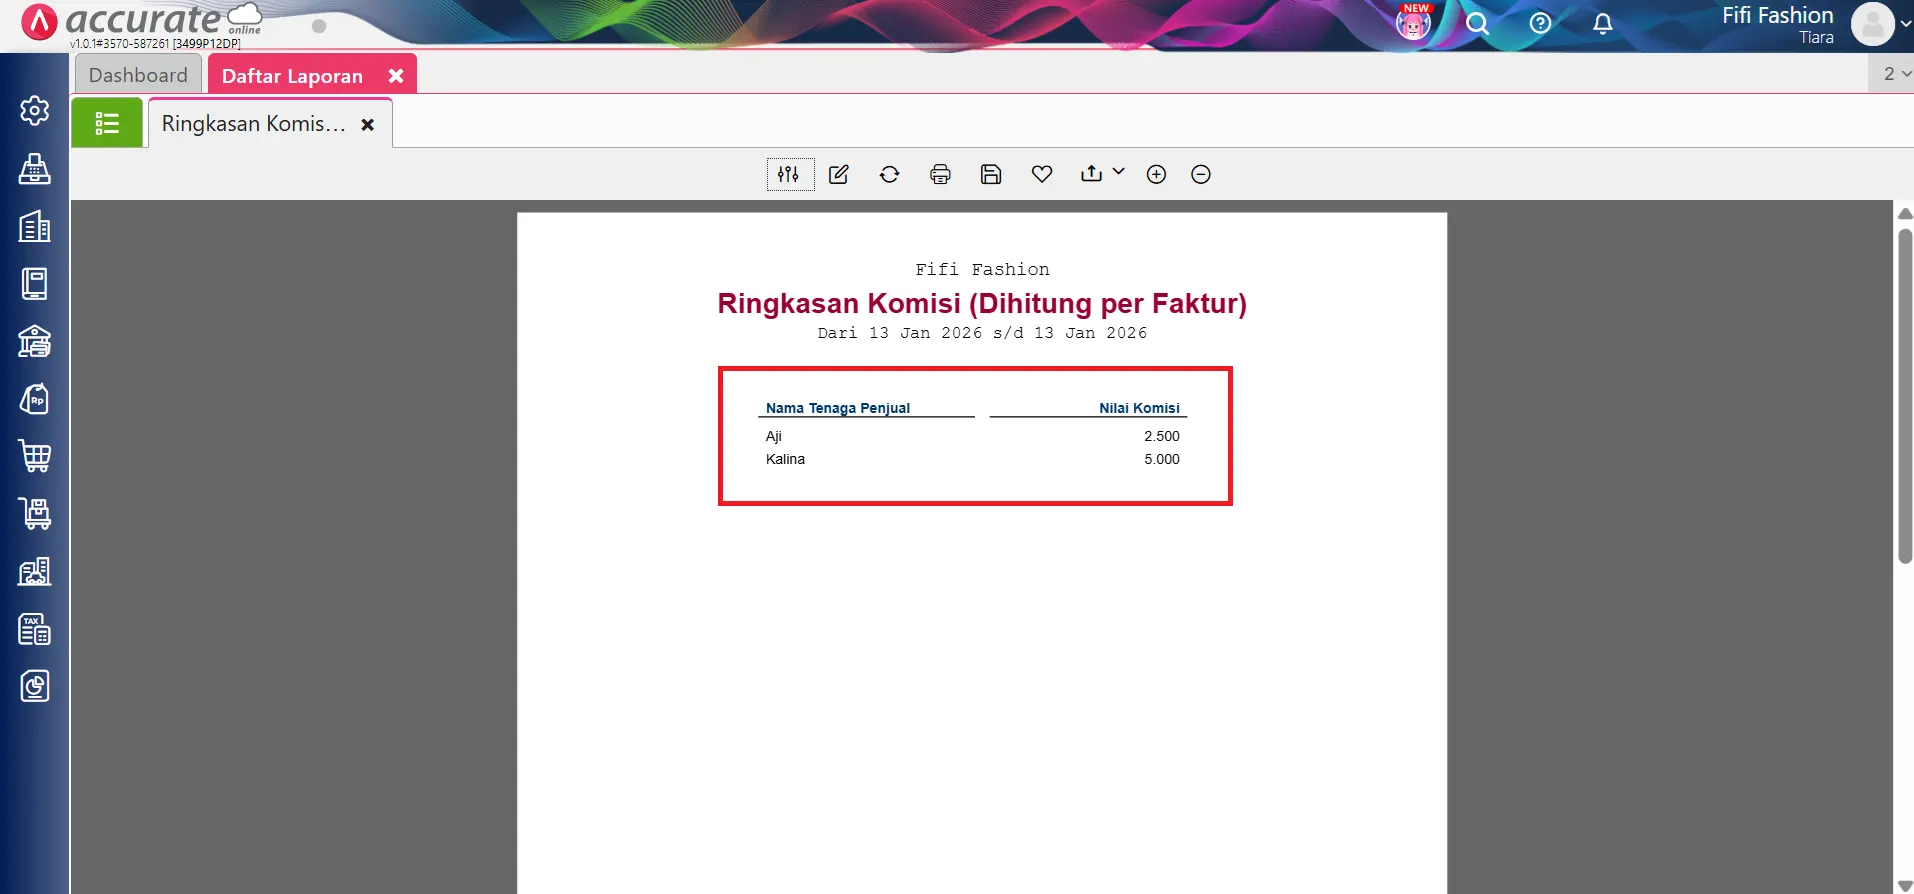The width and height of the screenshot is (1914, 894).
Task: Open the help question mark icon
Action: (x=1540, y=23)
